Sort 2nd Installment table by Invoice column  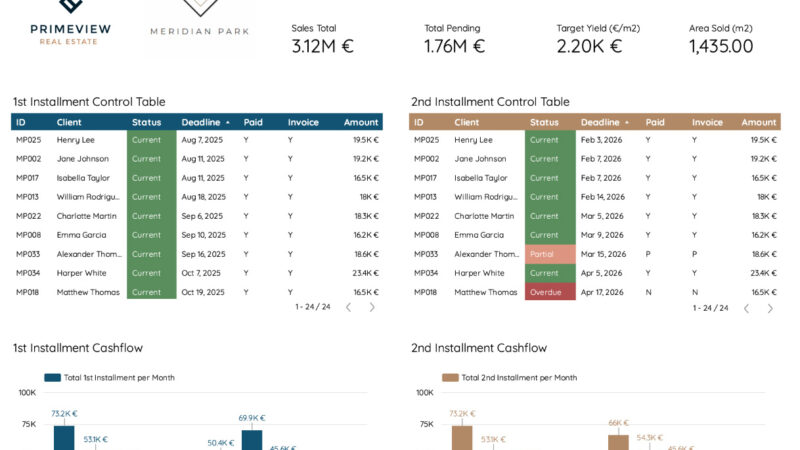(707, 122)
